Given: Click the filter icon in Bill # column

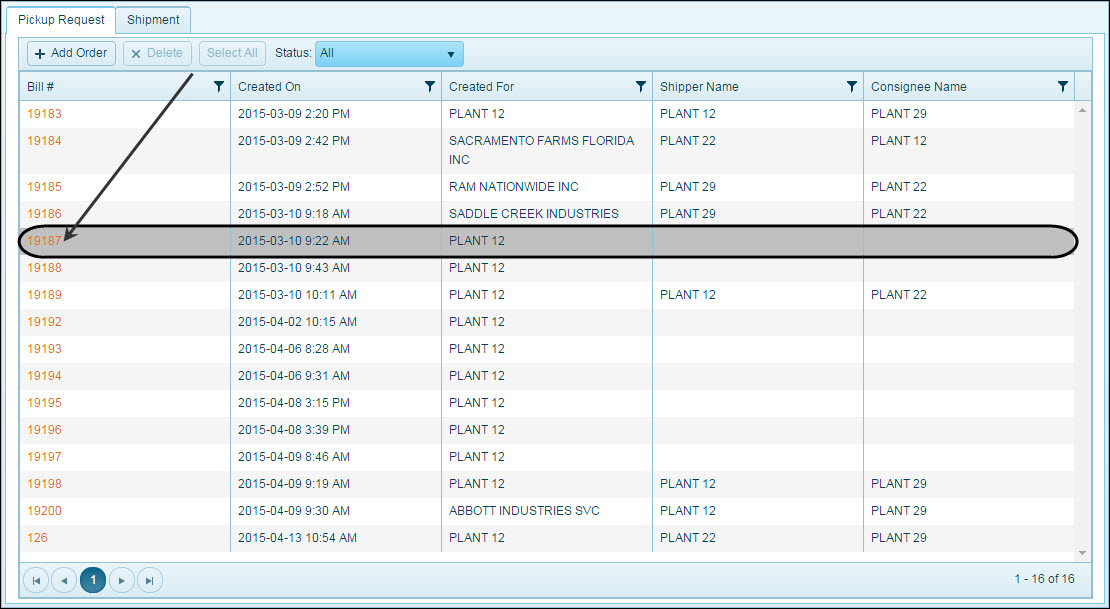Looking at the screenshot, I should click(219, 87).
